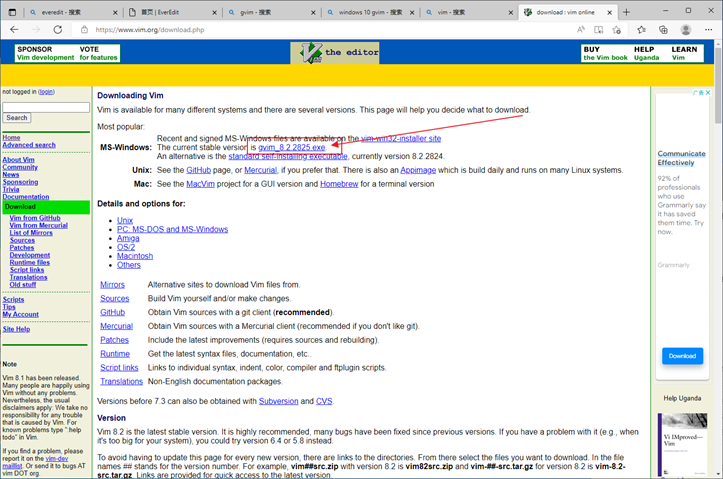Screen dimensions: 723x479
Task: Open Advanced search link
Action: [x=29, y=145]
